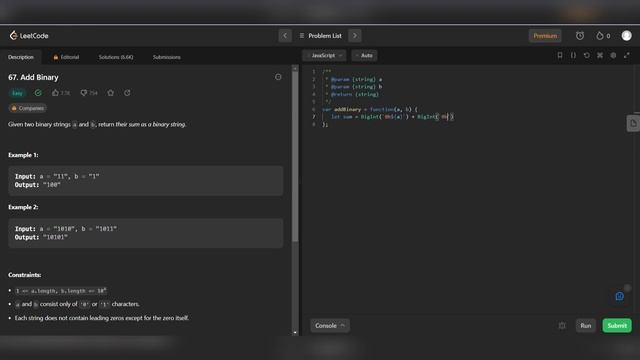640x360 pixels.
Task: Click the scrollbar up arrow in the description panel
Action: click(x=295, y=68)
